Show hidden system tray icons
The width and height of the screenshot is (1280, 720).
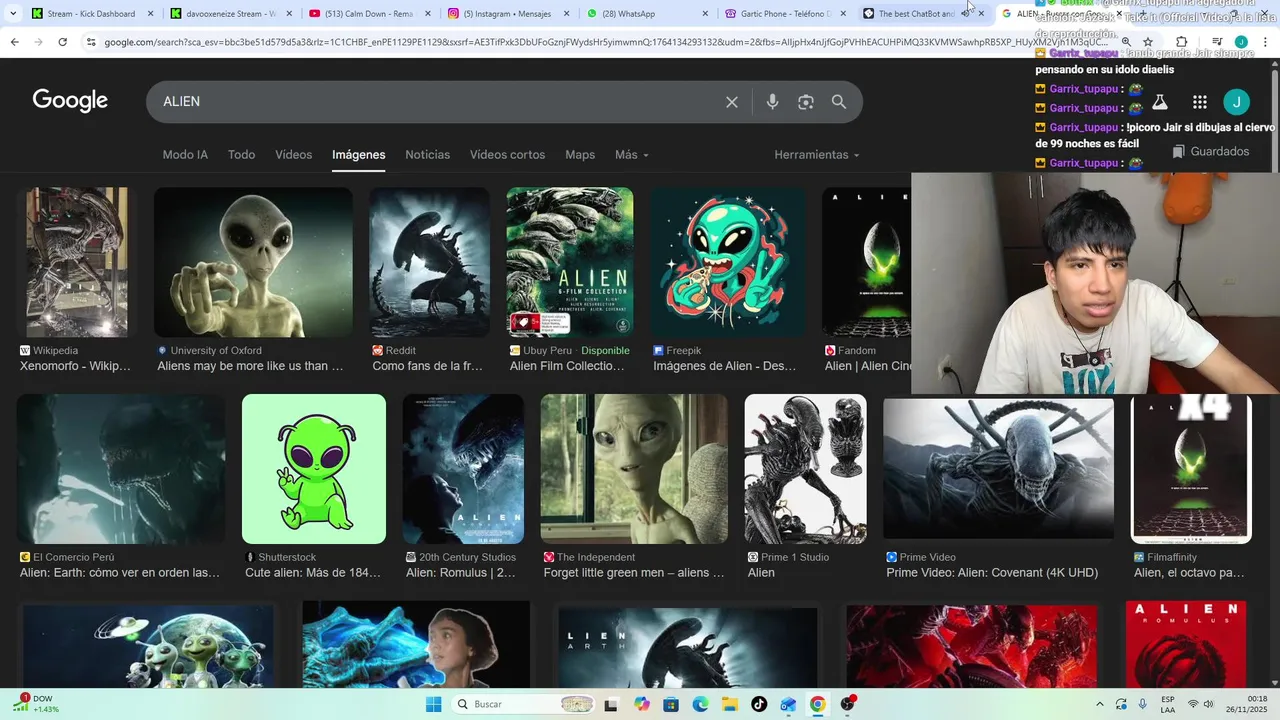pyautogui.click(x=1100, y=704)
